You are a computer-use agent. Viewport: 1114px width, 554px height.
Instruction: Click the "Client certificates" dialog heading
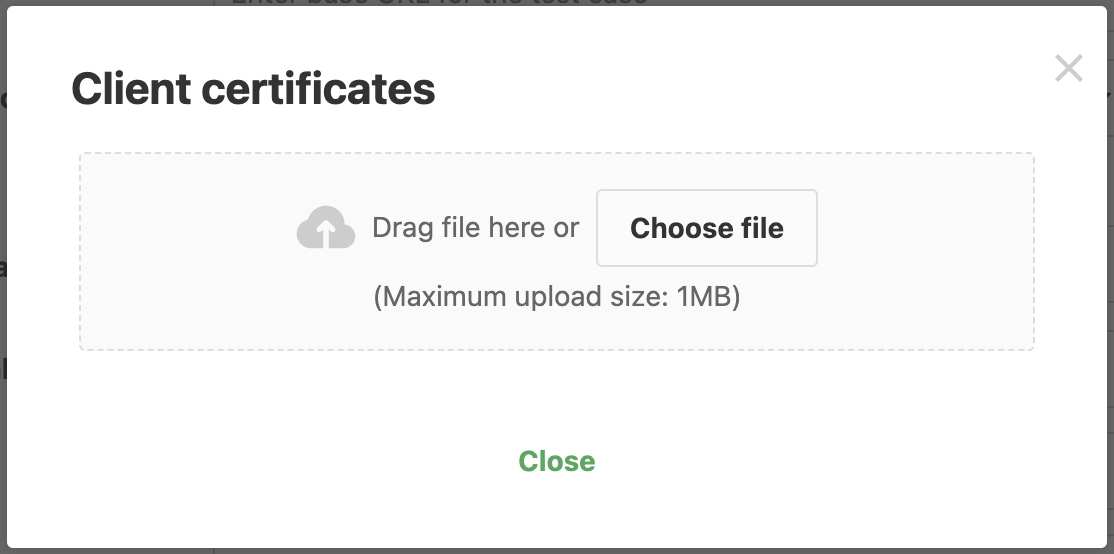click(253, 89)
